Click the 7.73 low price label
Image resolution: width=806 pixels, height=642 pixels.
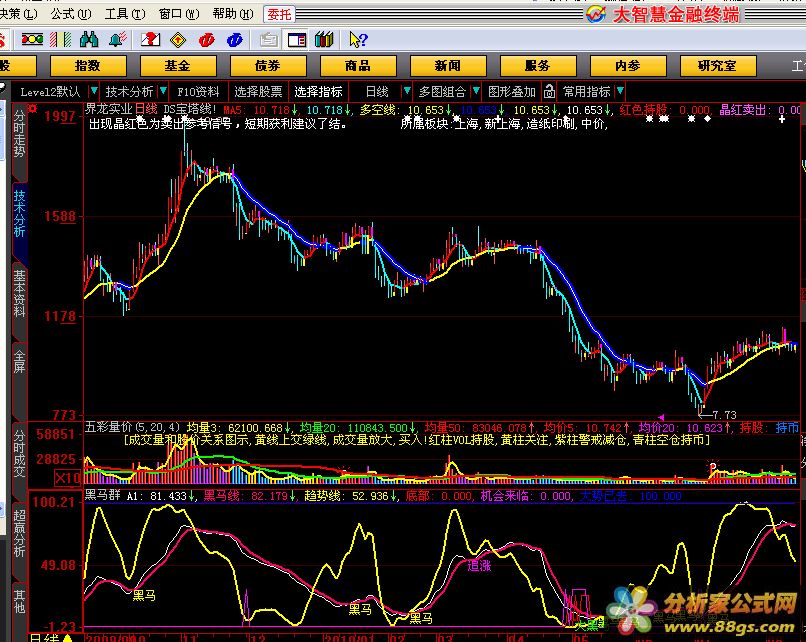click(725, 414)
